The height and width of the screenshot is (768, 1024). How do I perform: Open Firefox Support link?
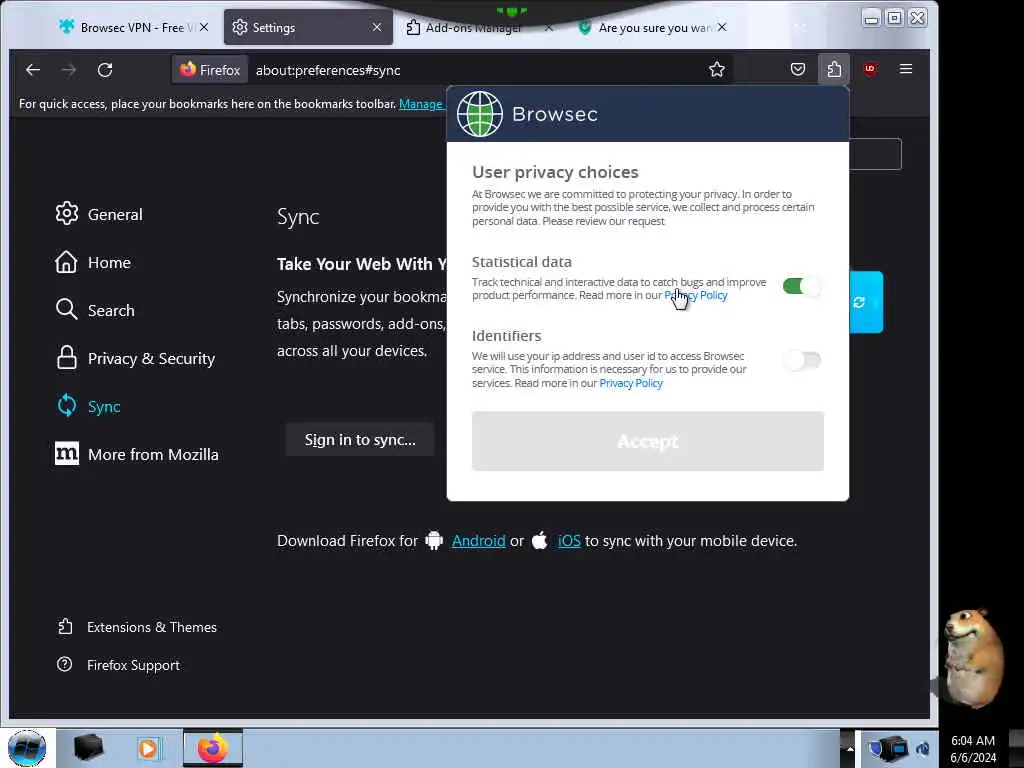tap(118, 665)
